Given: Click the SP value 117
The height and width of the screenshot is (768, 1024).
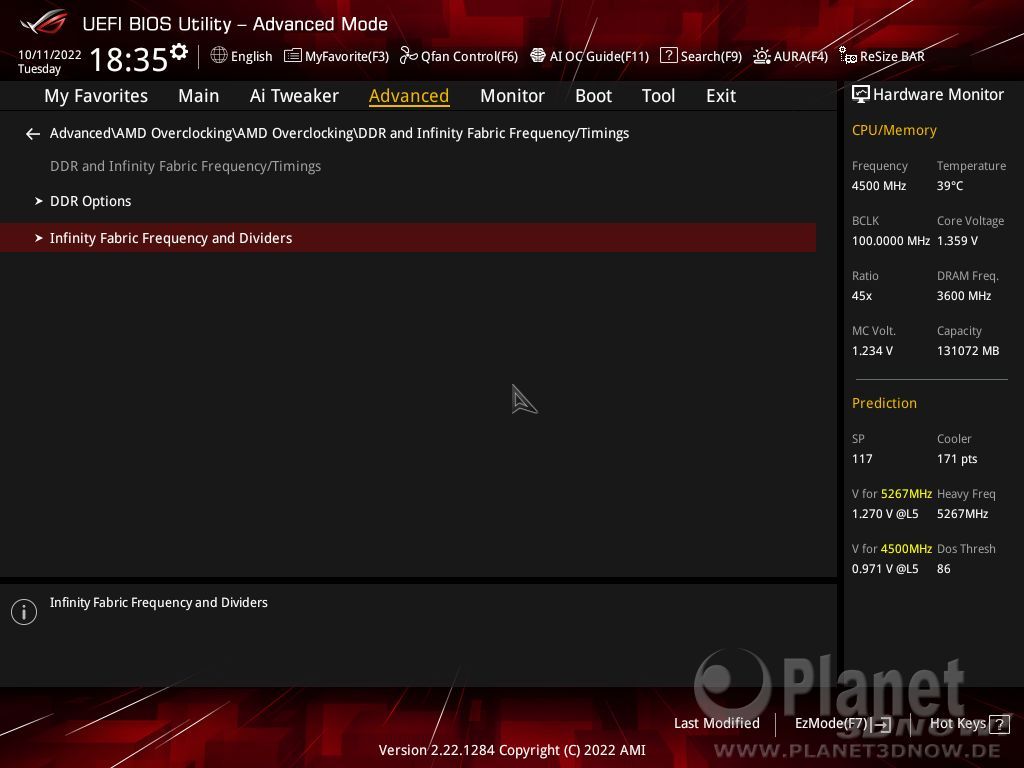Looking at the screenshot, I should coord(862,459).
